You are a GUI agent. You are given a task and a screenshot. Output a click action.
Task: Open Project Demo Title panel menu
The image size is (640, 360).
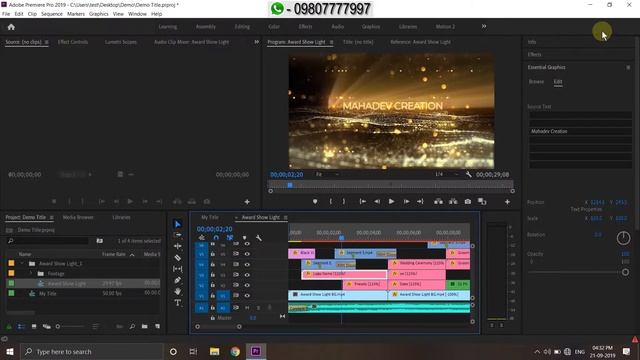pos(51,218)
